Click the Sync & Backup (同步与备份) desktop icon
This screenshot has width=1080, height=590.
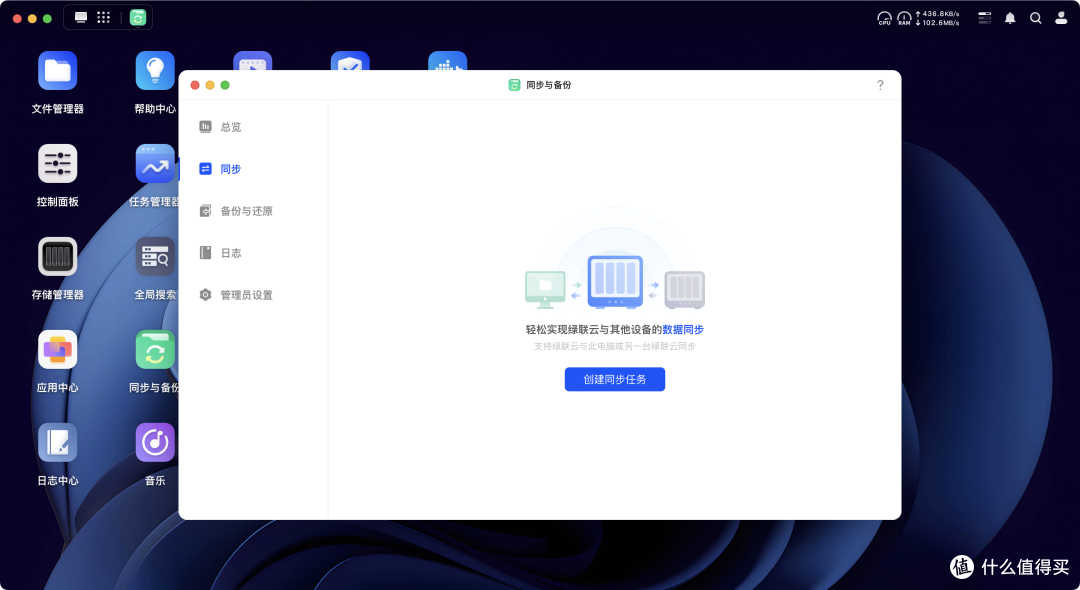click(155, 350)
